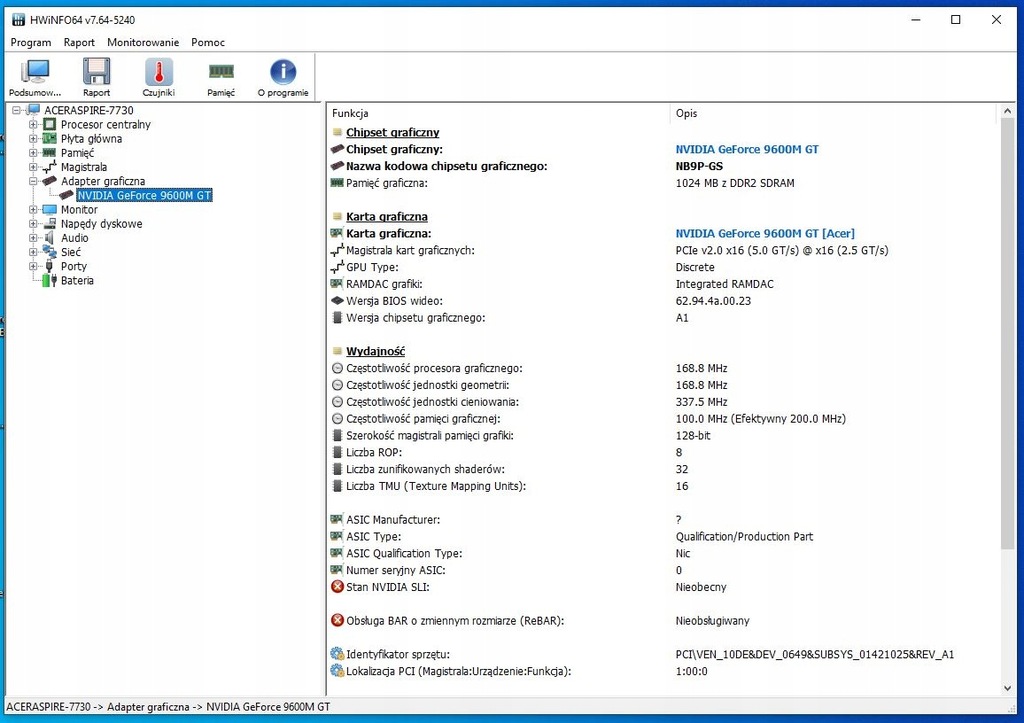Expand the Napędy dyskowe node
The image size is (1024, 723).
(x=33, y=223)
